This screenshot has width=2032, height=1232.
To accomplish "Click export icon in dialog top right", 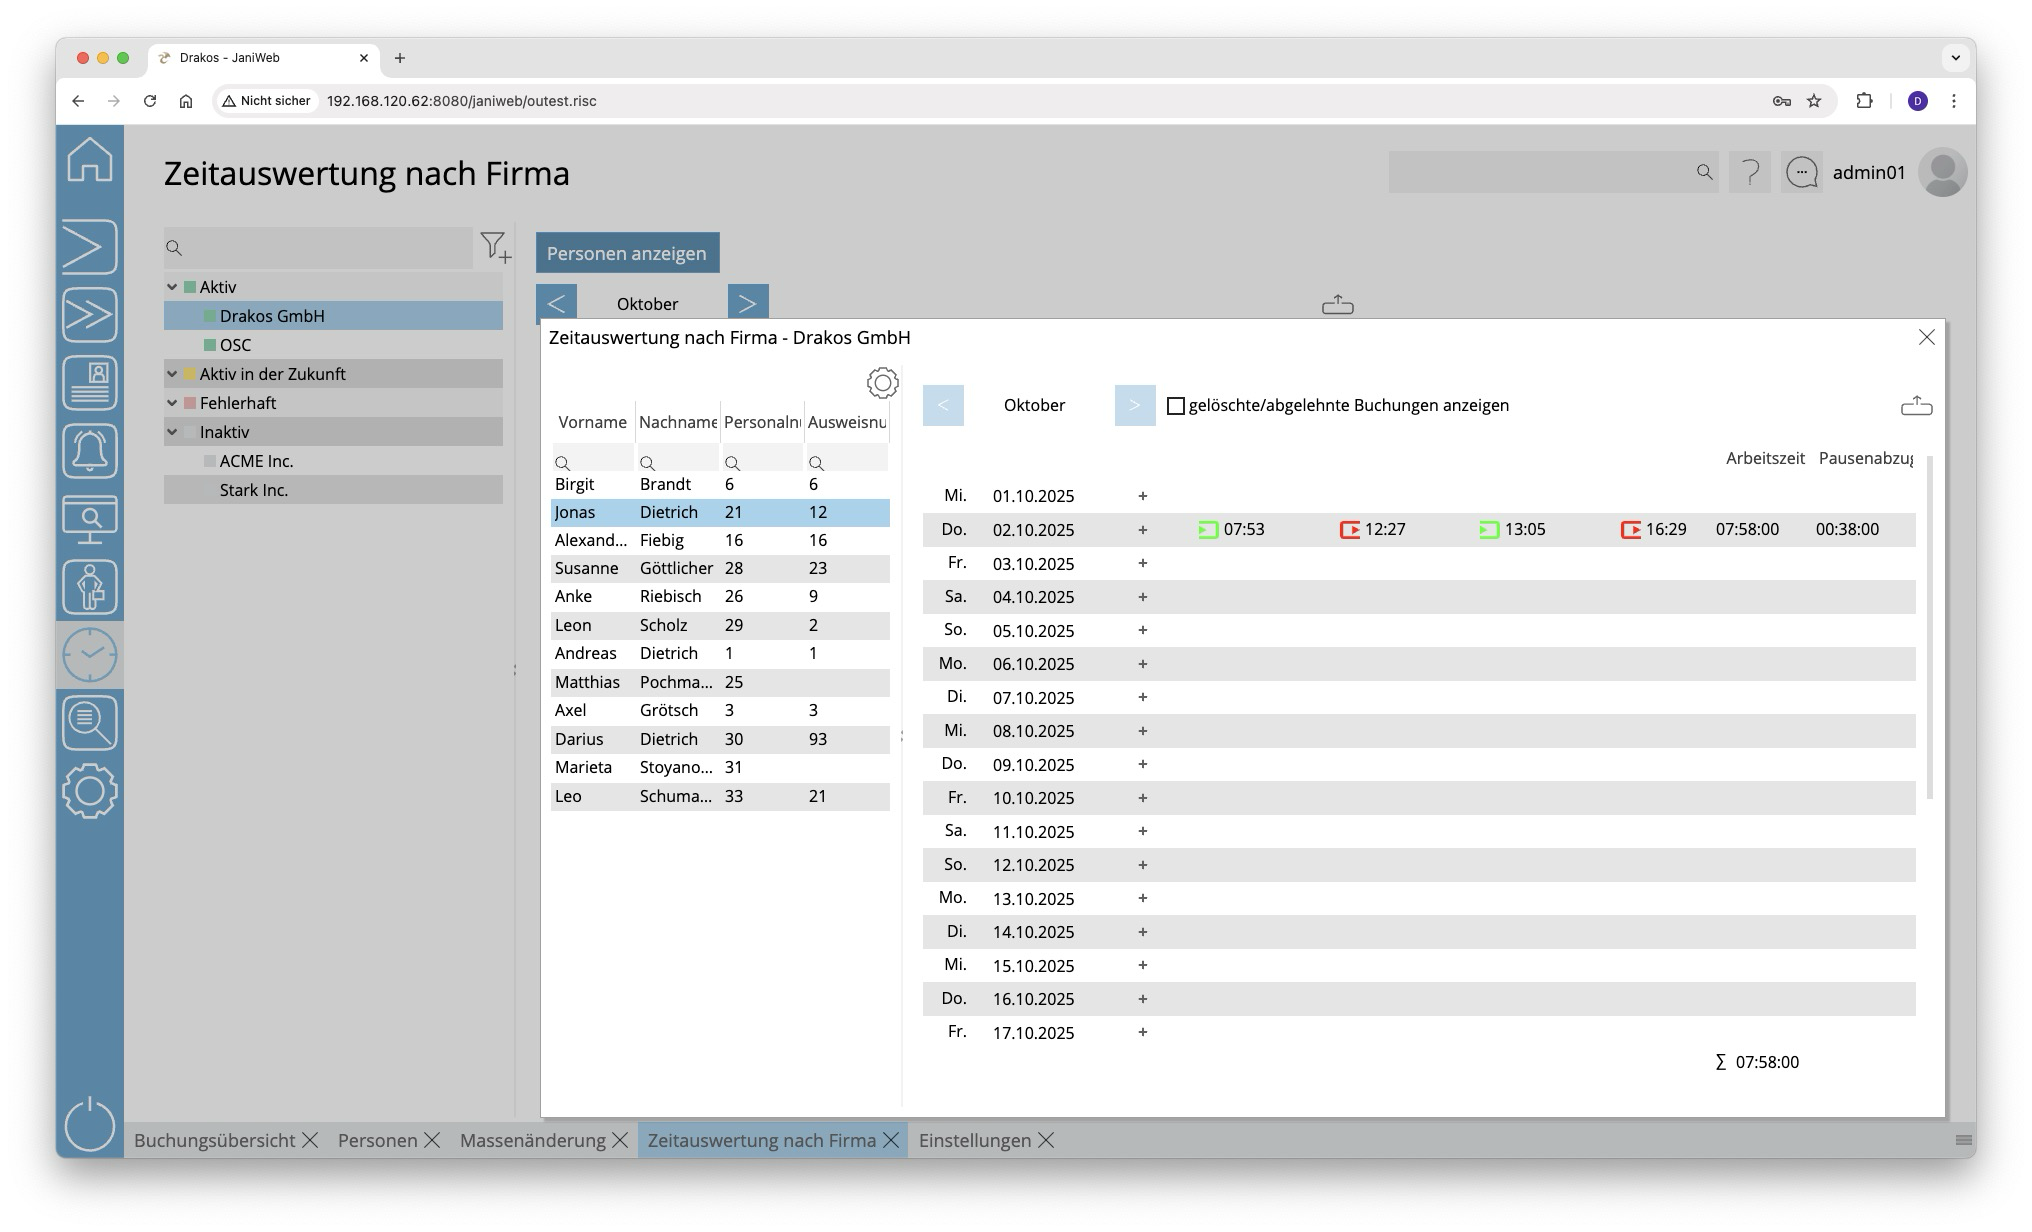I will [x=1915, y=406].
